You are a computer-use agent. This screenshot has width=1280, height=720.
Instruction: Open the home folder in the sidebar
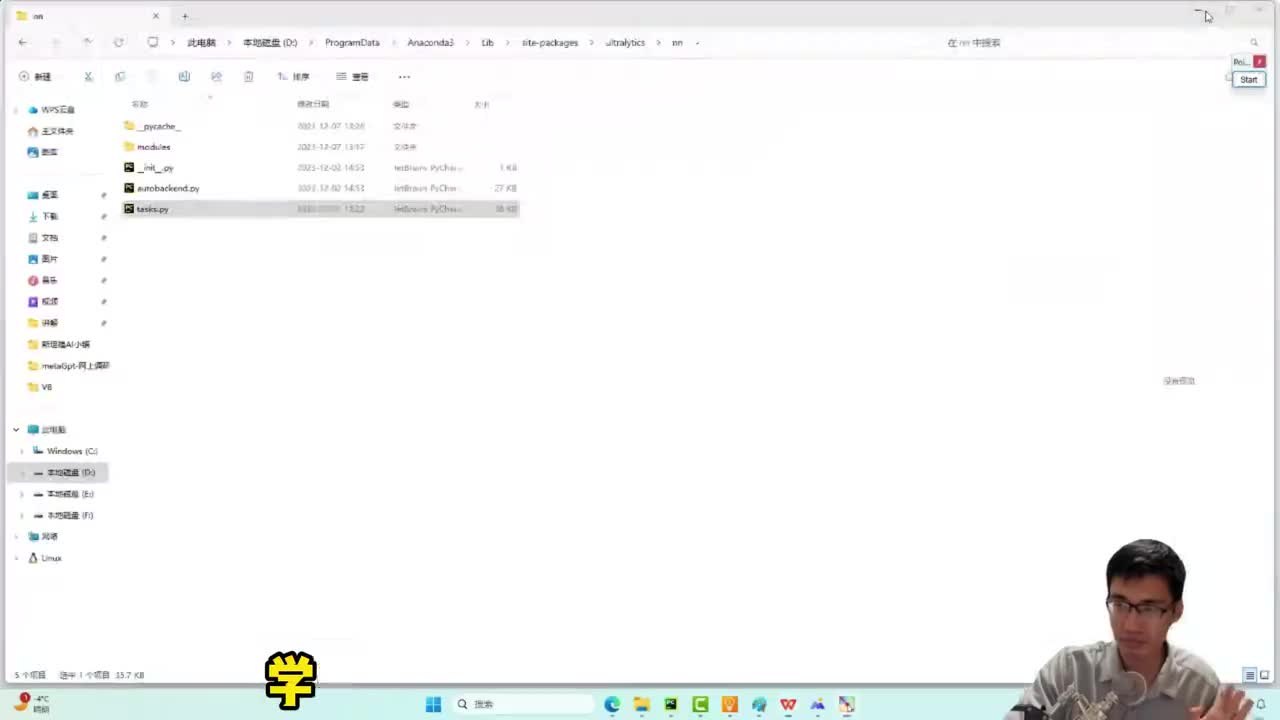pyautogui.click(x=51, y=131)
